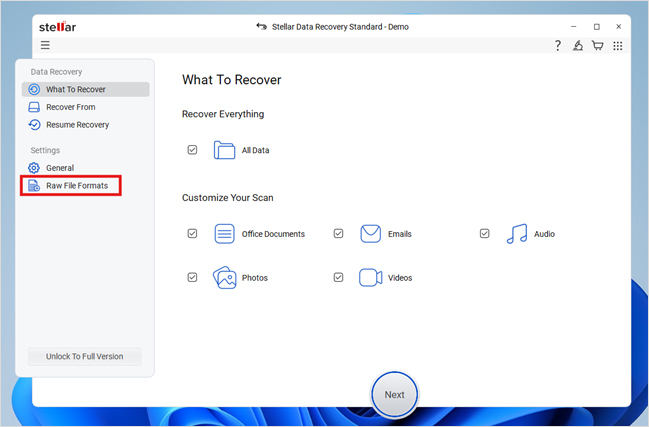Open the shopping cart buy icon
Screen dimensions: 649x427
click(598, 46)
